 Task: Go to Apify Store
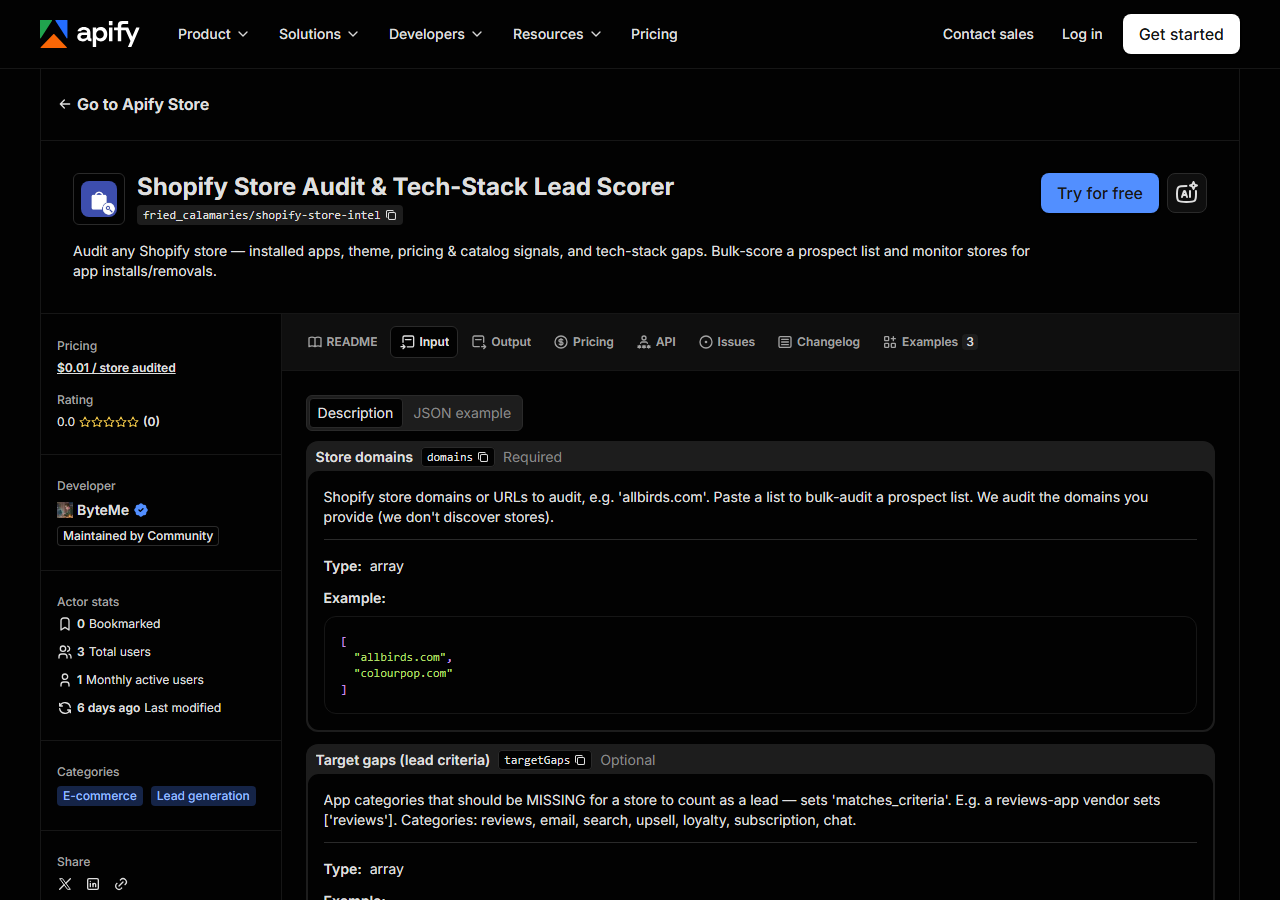(133, 104)
